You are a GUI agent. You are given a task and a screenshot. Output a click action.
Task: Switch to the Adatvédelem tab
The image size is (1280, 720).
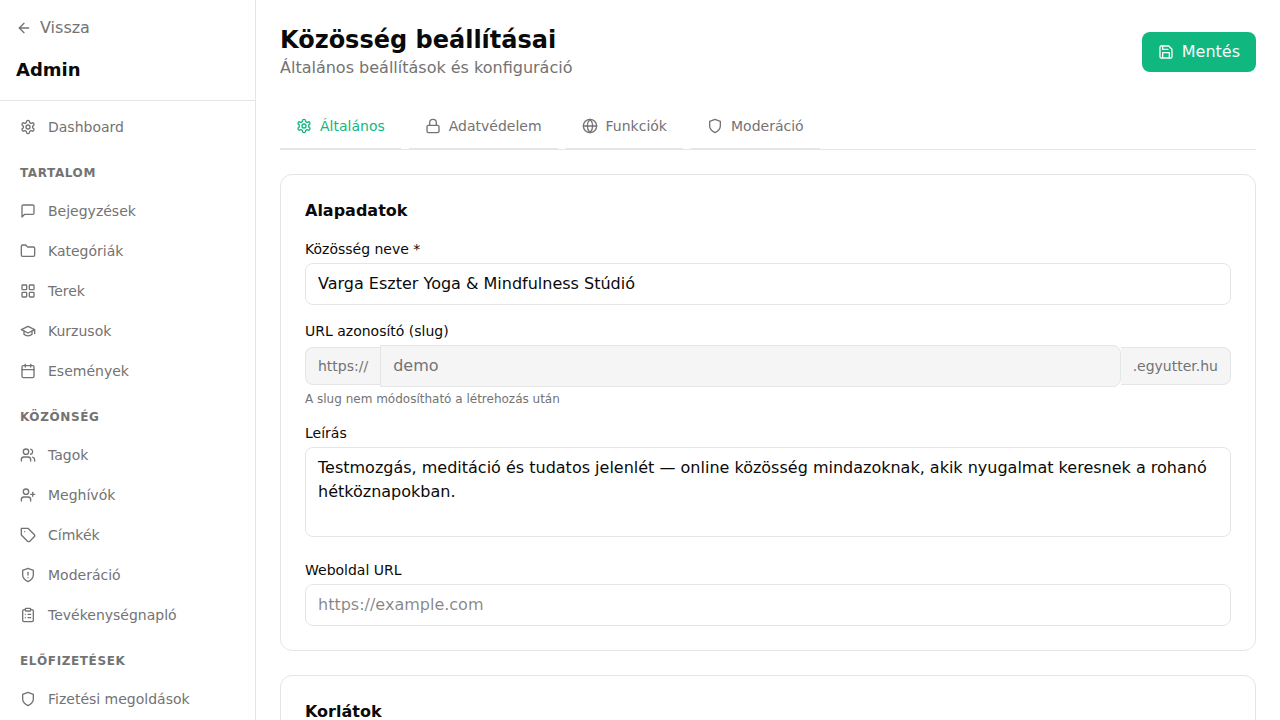[x=483, y=126]
